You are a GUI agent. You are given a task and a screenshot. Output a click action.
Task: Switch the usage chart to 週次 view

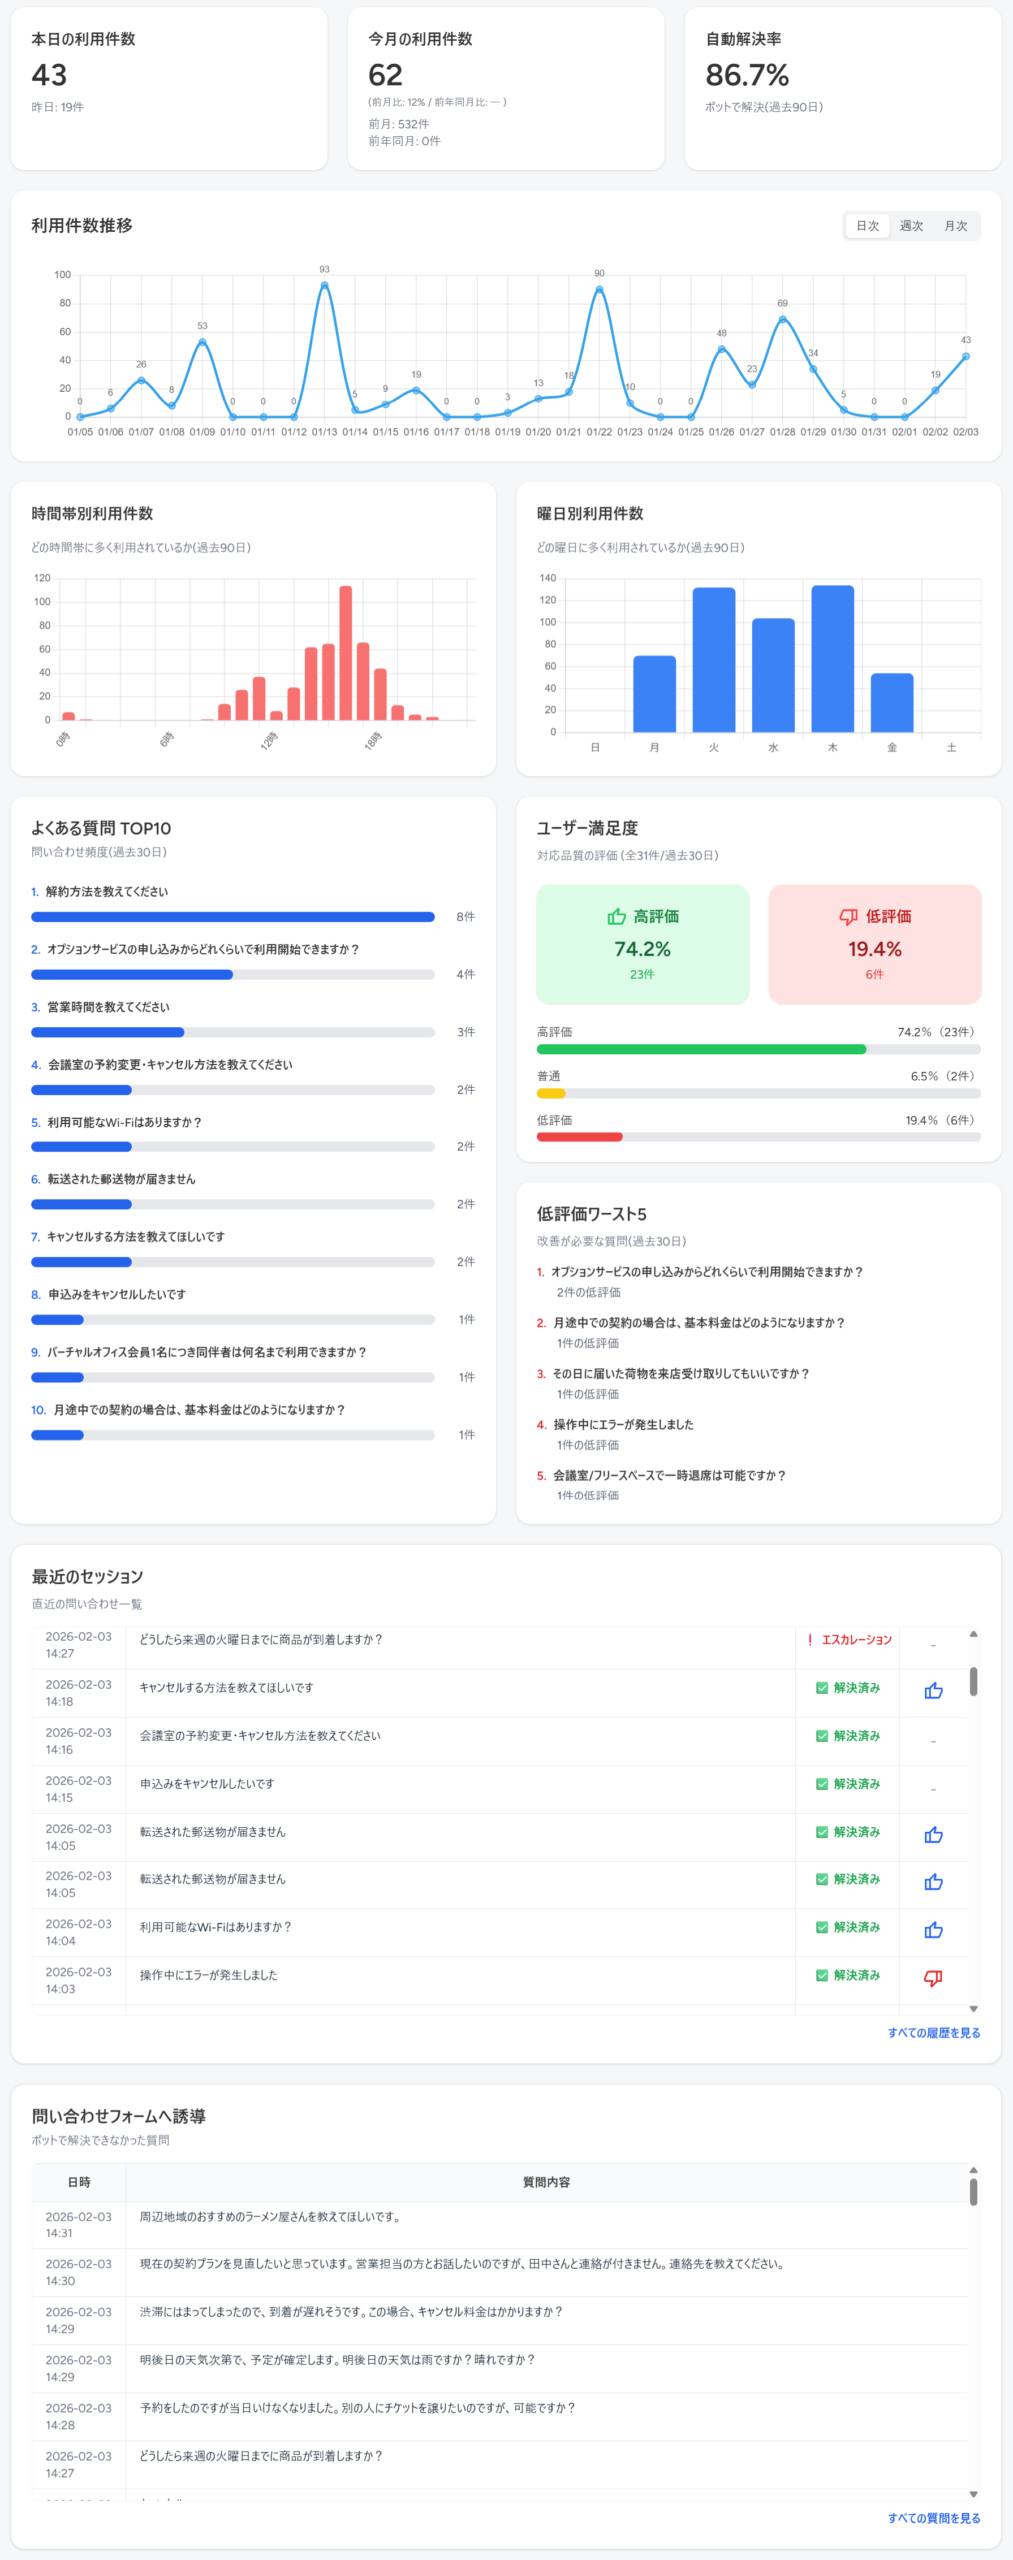tap(911, 226)
